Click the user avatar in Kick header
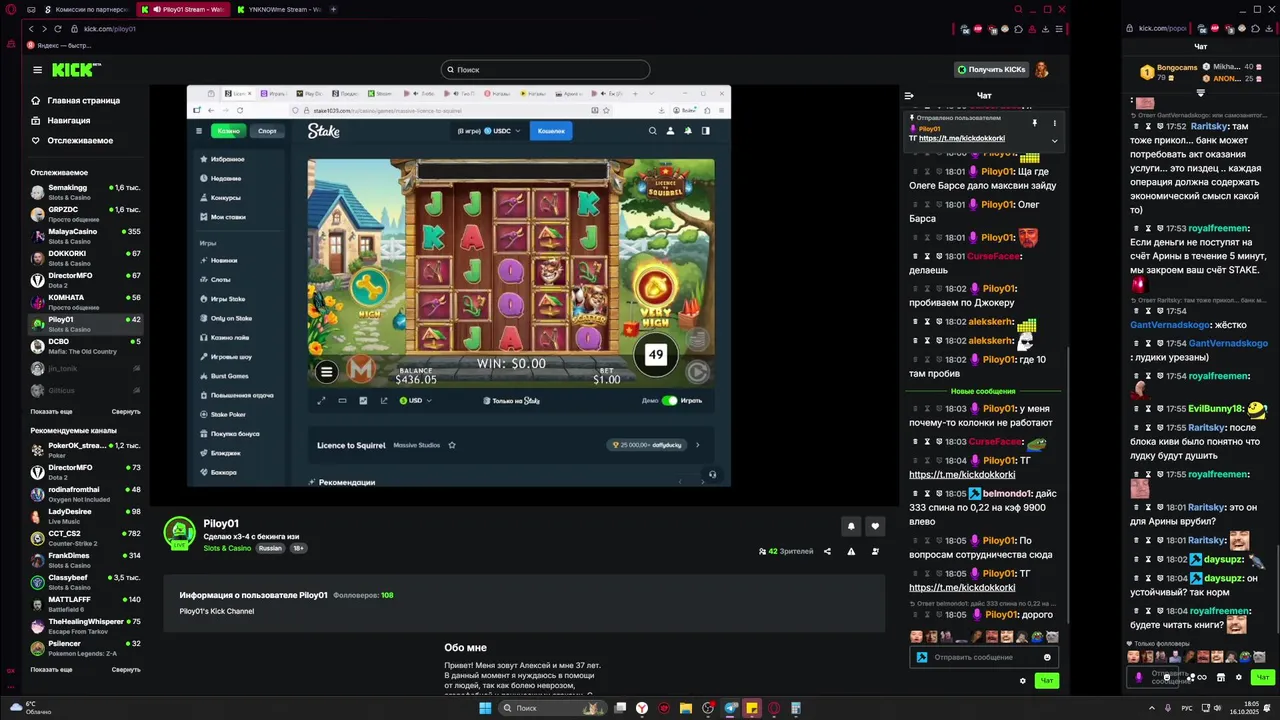This screenshot has width=1280, height=720. point(1041,70)
